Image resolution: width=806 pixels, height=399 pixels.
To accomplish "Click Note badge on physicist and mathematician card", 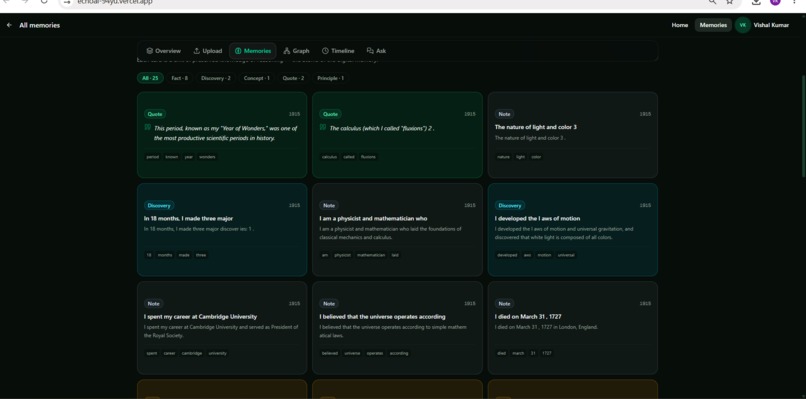I will pyautogui.click(x=329, y=206).
